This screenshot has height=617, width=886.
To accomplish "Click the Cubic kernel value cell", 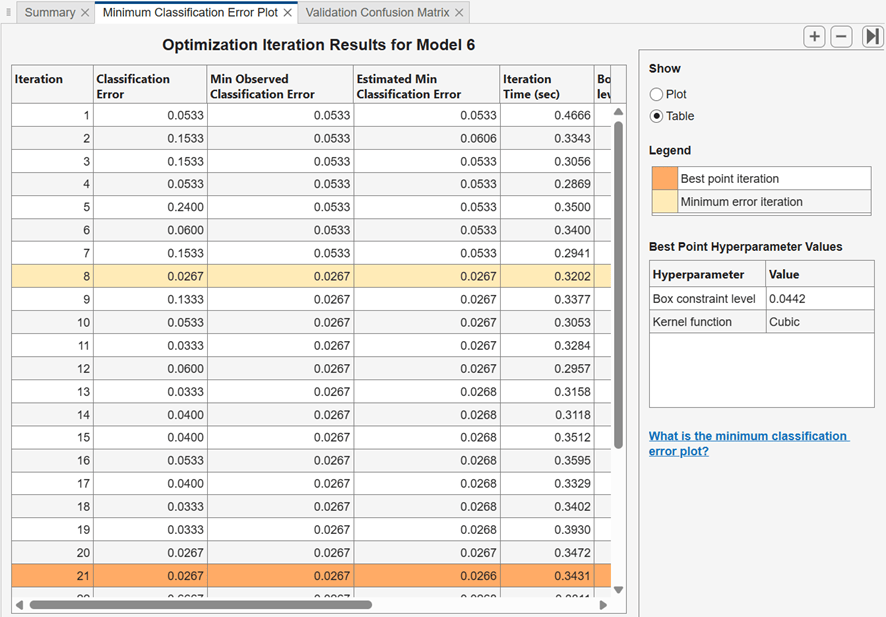I will [820, 322].
